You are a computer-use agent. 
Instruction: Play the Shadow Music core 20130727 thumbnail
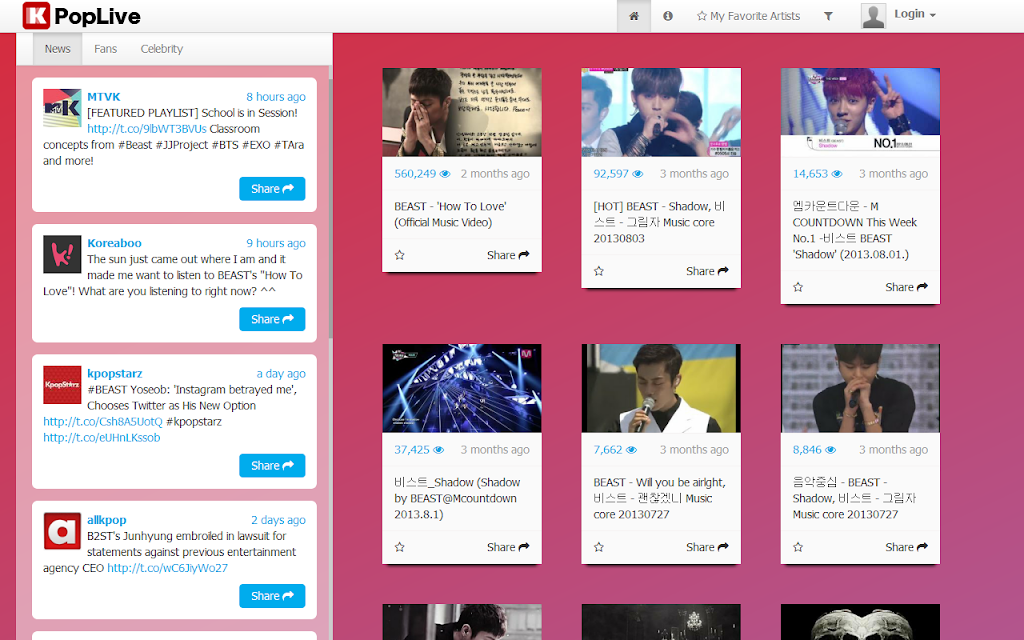tap(860, 389)
